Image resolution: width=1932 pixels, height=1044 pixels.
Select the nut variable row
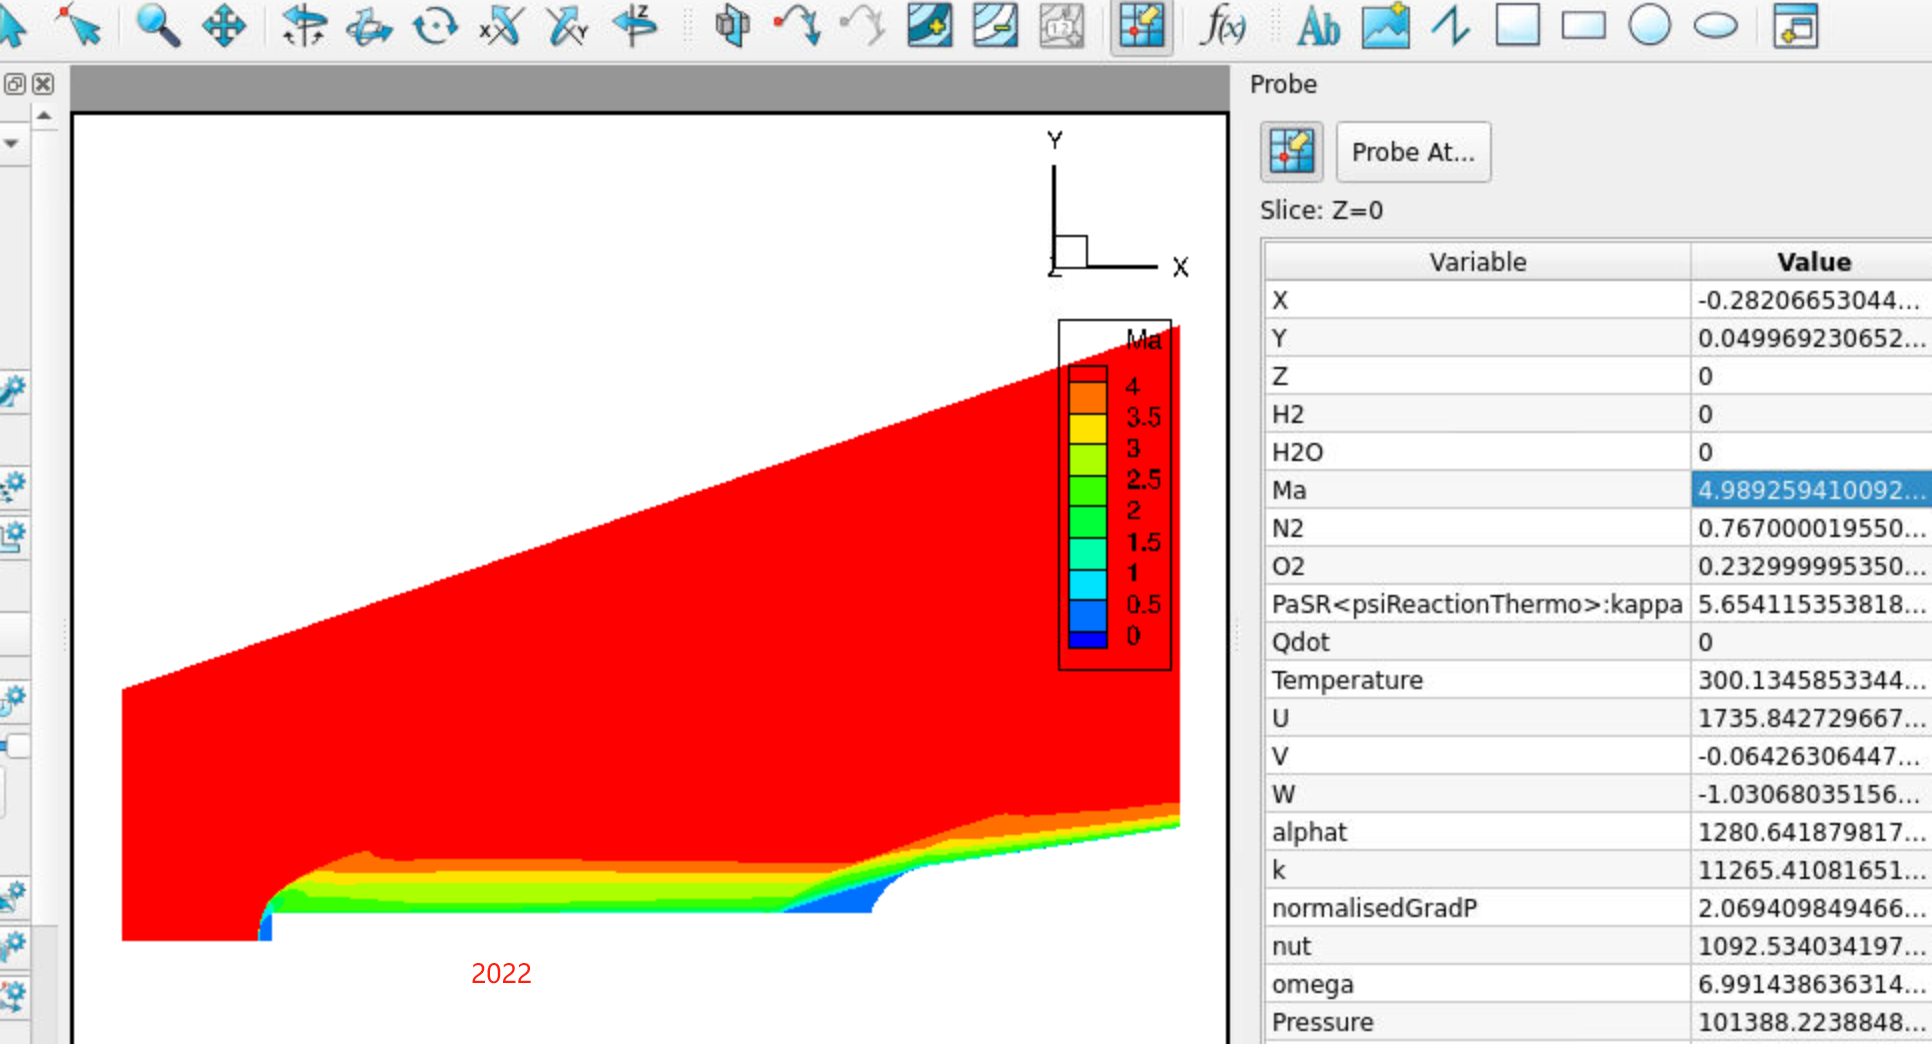[1598, 946]
